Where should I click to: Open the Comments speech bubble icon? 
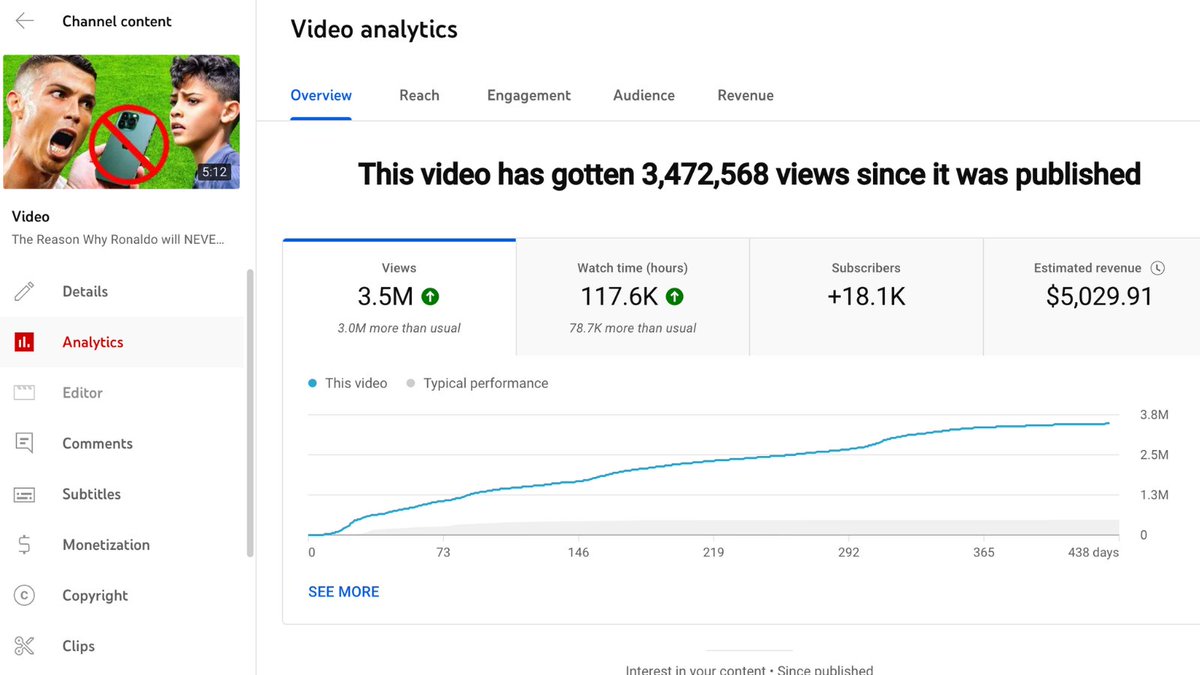[25, 443]
